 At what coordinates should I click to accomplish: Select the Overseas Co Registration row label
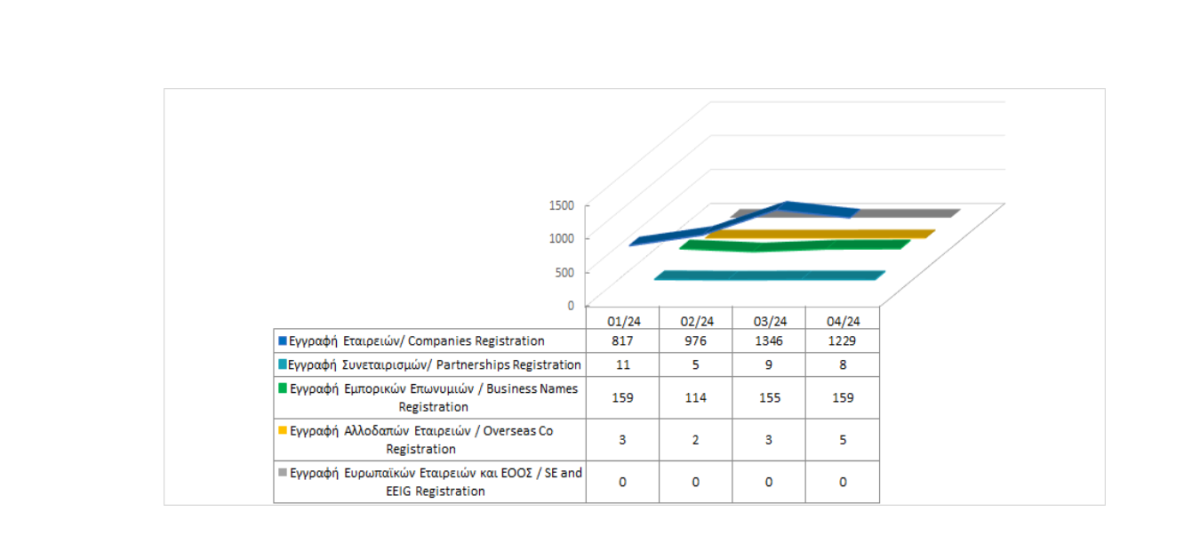(421, 440)
